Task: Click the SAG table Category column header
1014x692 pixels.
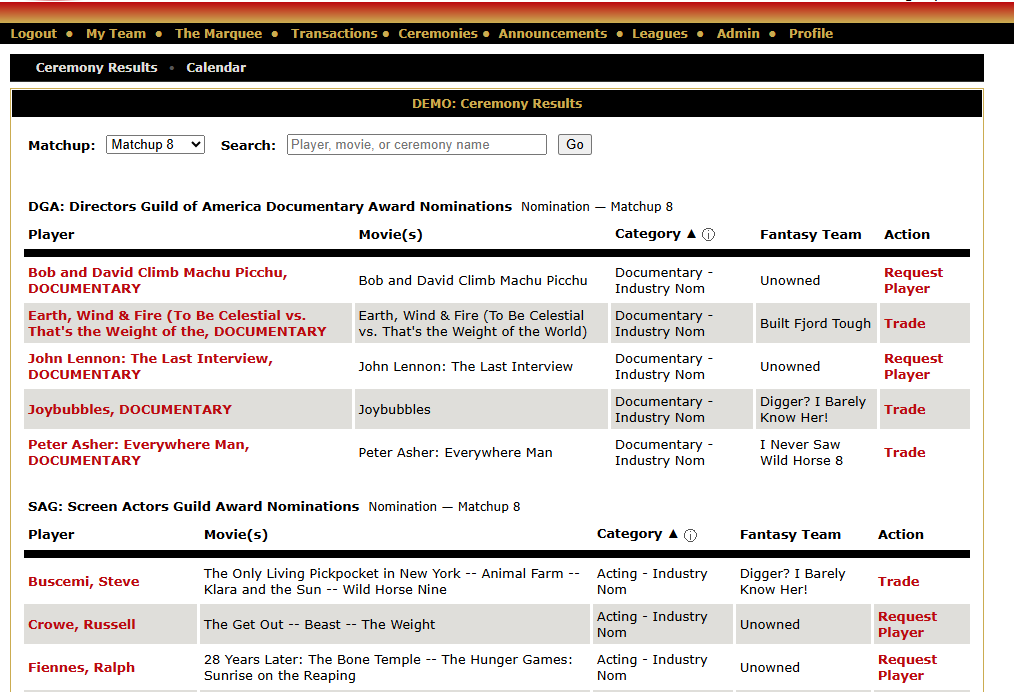Action: (629, 534)
